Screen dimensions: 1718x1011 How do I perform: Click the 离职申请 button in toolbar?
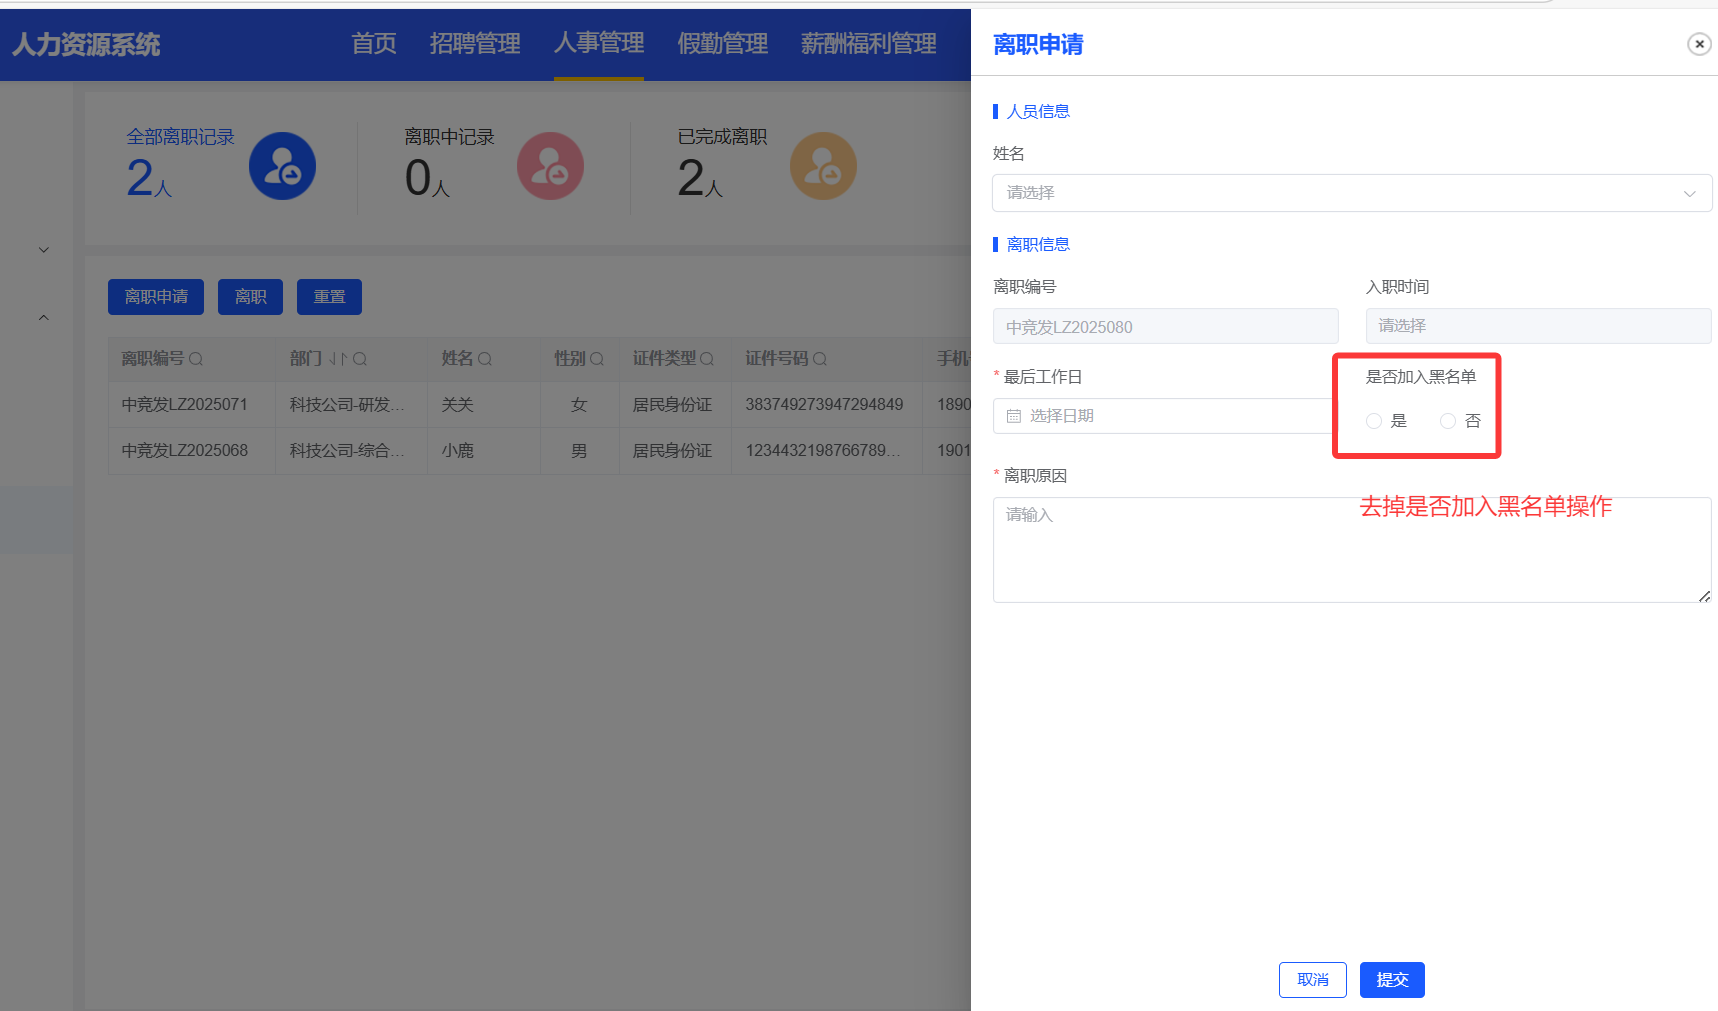coord(156,297)
